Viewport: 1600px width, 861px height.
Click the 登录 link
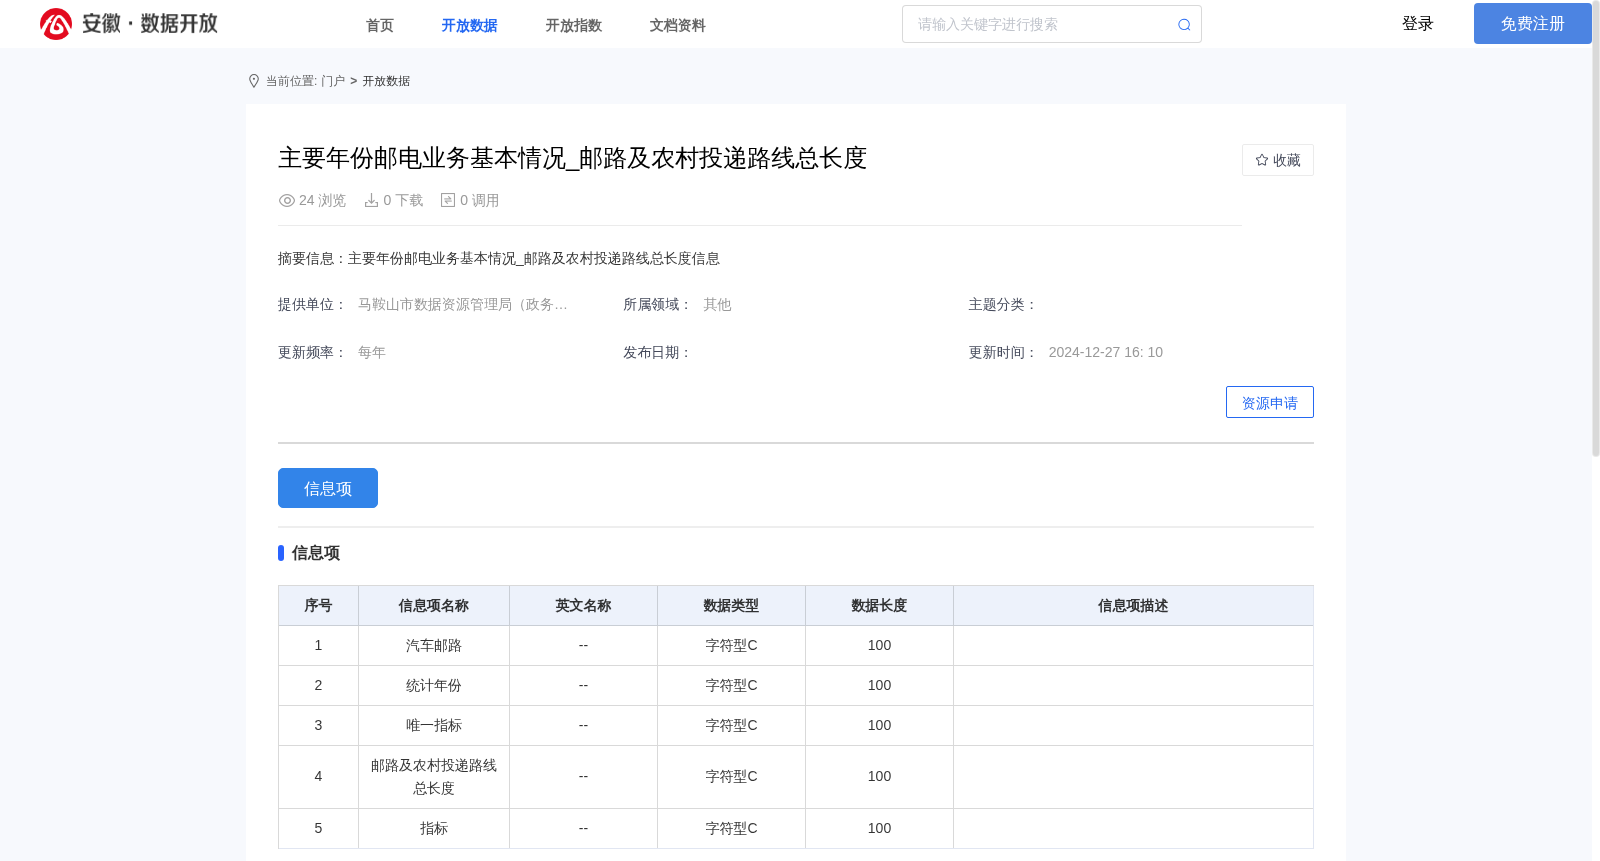click(1418, 23)
